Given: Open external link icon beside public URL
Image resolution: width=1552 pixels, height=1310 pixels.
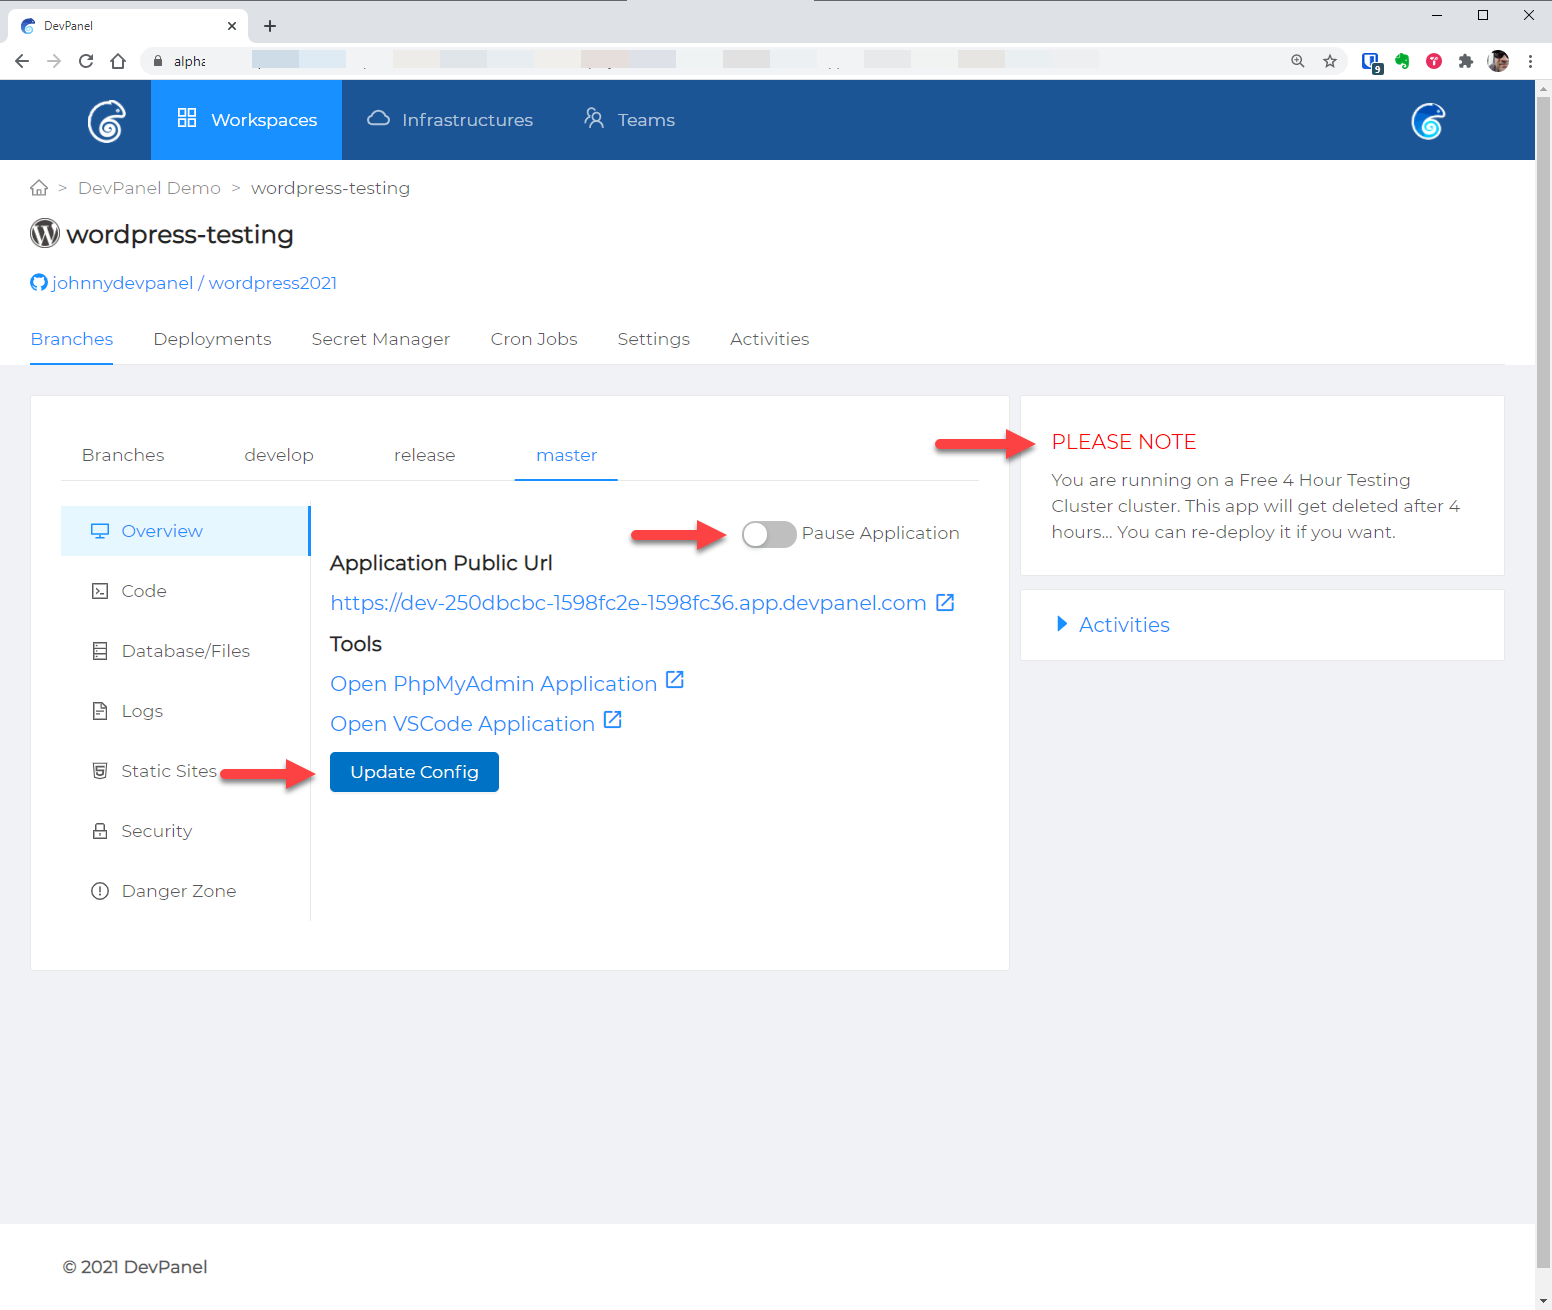Looking at the screenshot, I should [945, 602].
